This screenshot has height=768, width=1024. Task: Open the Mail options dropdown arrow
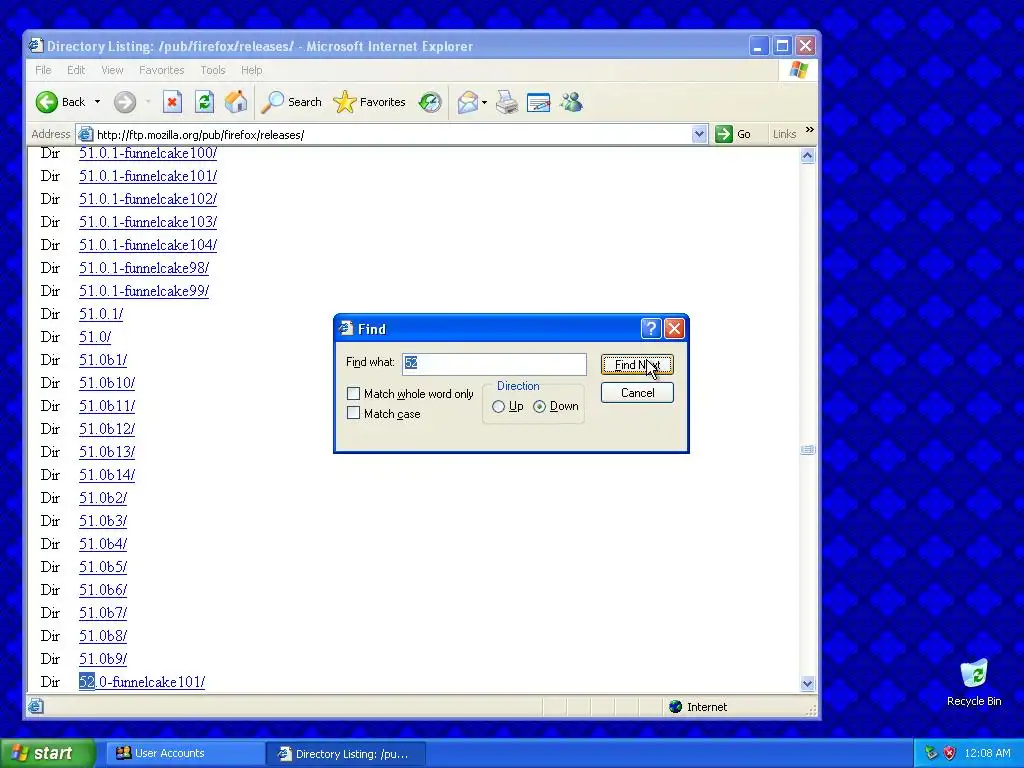click(484, 103)
